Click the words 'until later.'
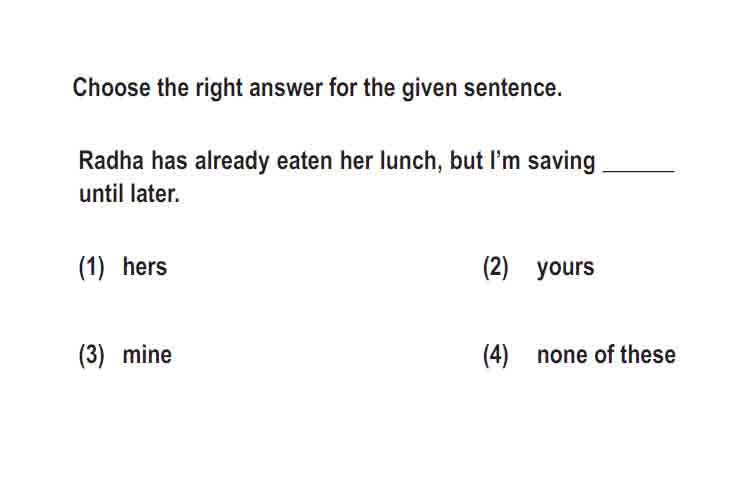 [129, 194]
